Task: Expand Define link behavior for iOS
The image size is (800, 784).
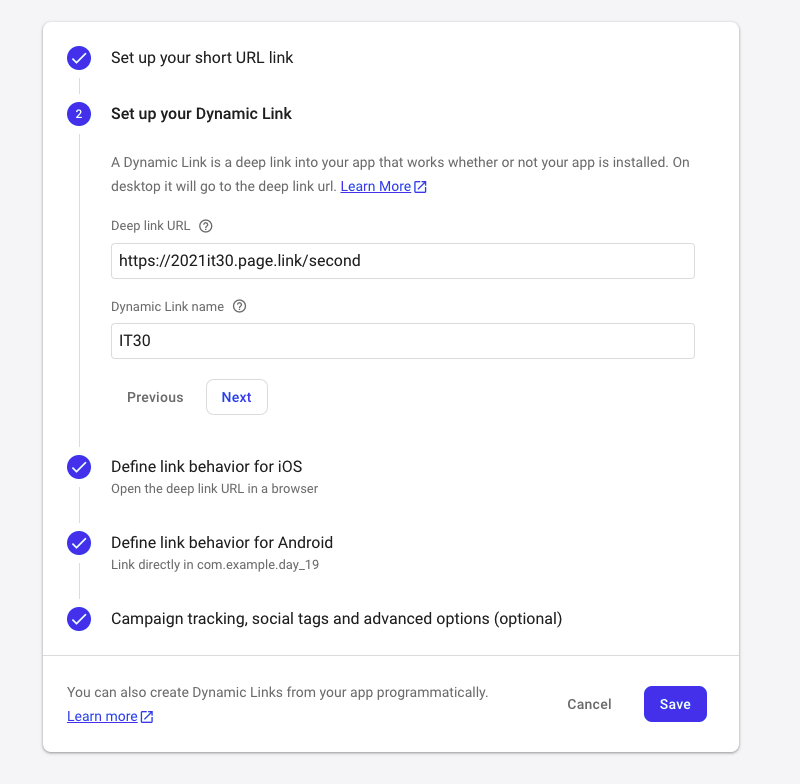Action: [x=206, y=467]
